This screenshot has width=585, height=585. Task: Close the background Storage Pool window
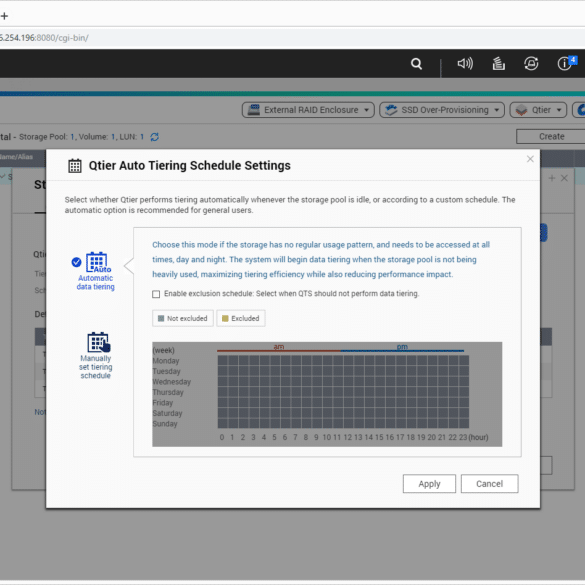pos(564,178)
